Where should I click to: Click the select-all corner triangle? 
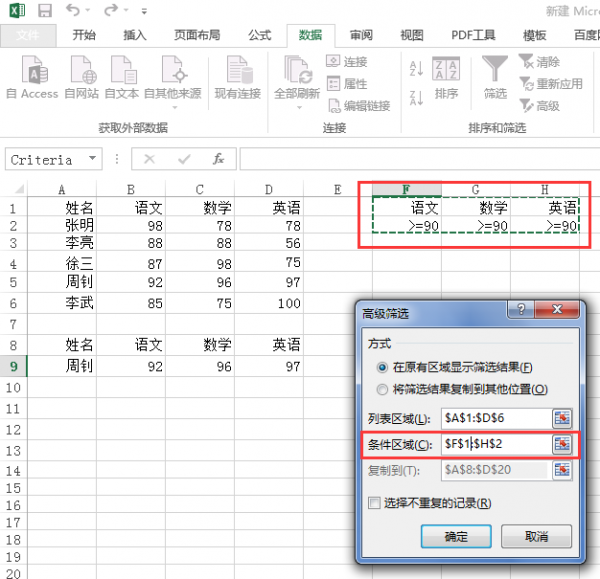(x=19, y=189)
